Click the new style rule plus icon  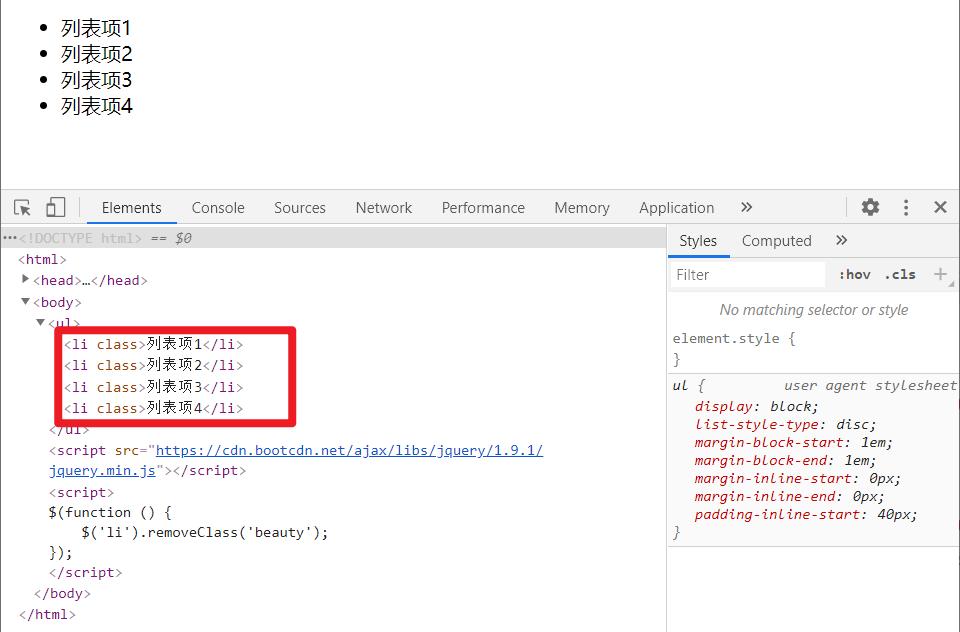(940, 274)
